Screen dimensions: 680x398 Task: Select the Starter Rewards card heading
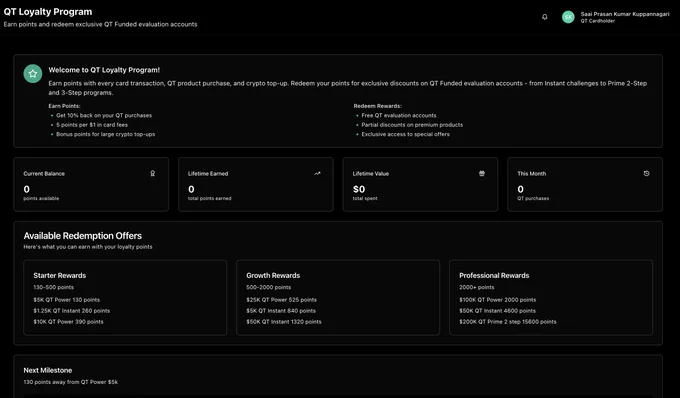pos(60,275)
